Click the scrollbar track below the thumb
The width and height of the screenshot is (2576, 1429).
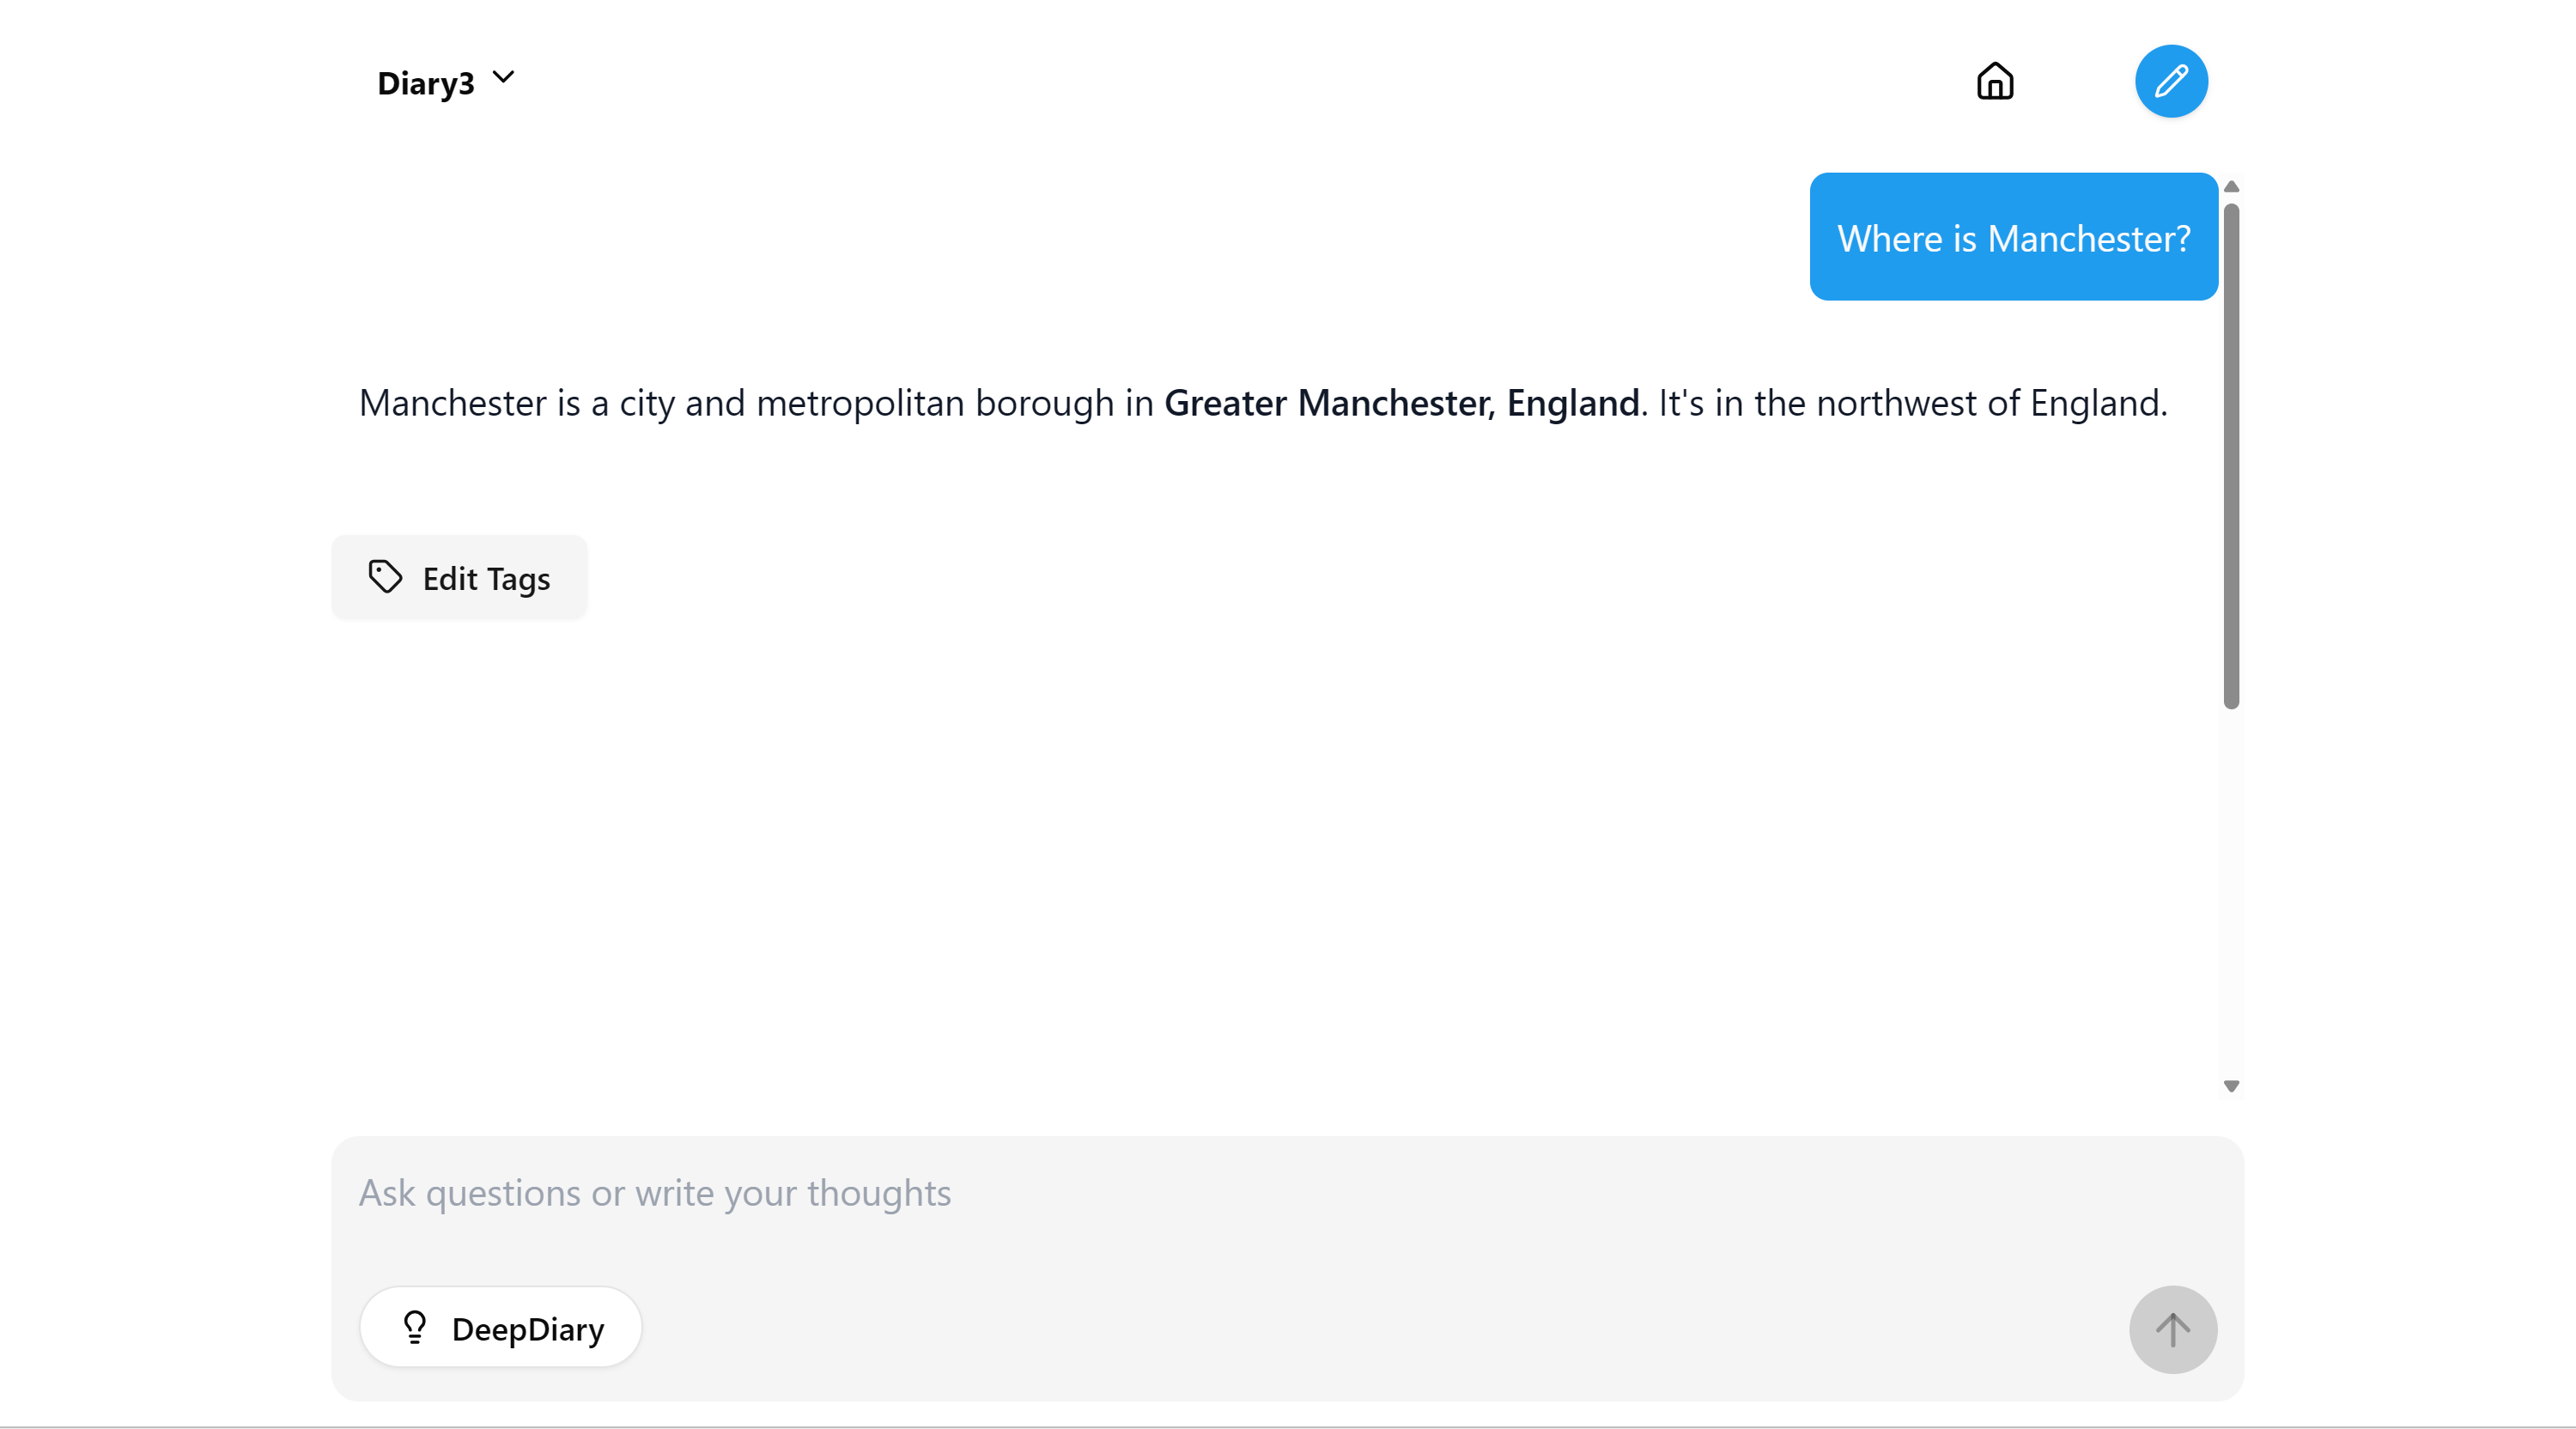pyautogui.click(x=2231, y=890)
